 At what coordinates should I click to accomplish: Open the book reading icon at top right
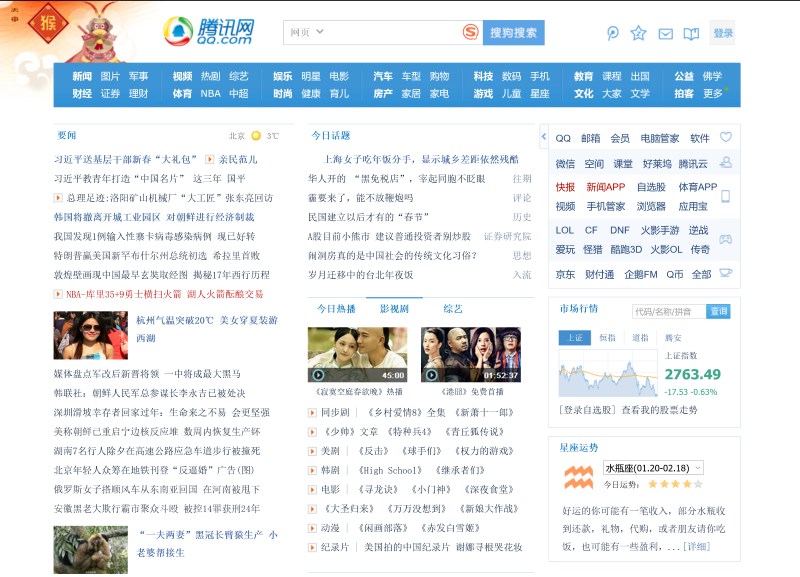[690, 34]
